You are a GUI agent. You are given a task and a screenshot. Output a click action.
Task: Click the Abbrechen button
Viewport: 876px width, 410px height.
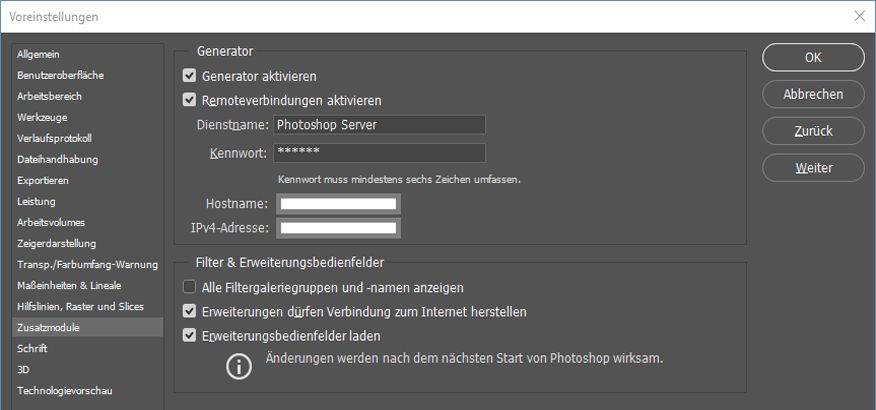(x=813, y=94)
